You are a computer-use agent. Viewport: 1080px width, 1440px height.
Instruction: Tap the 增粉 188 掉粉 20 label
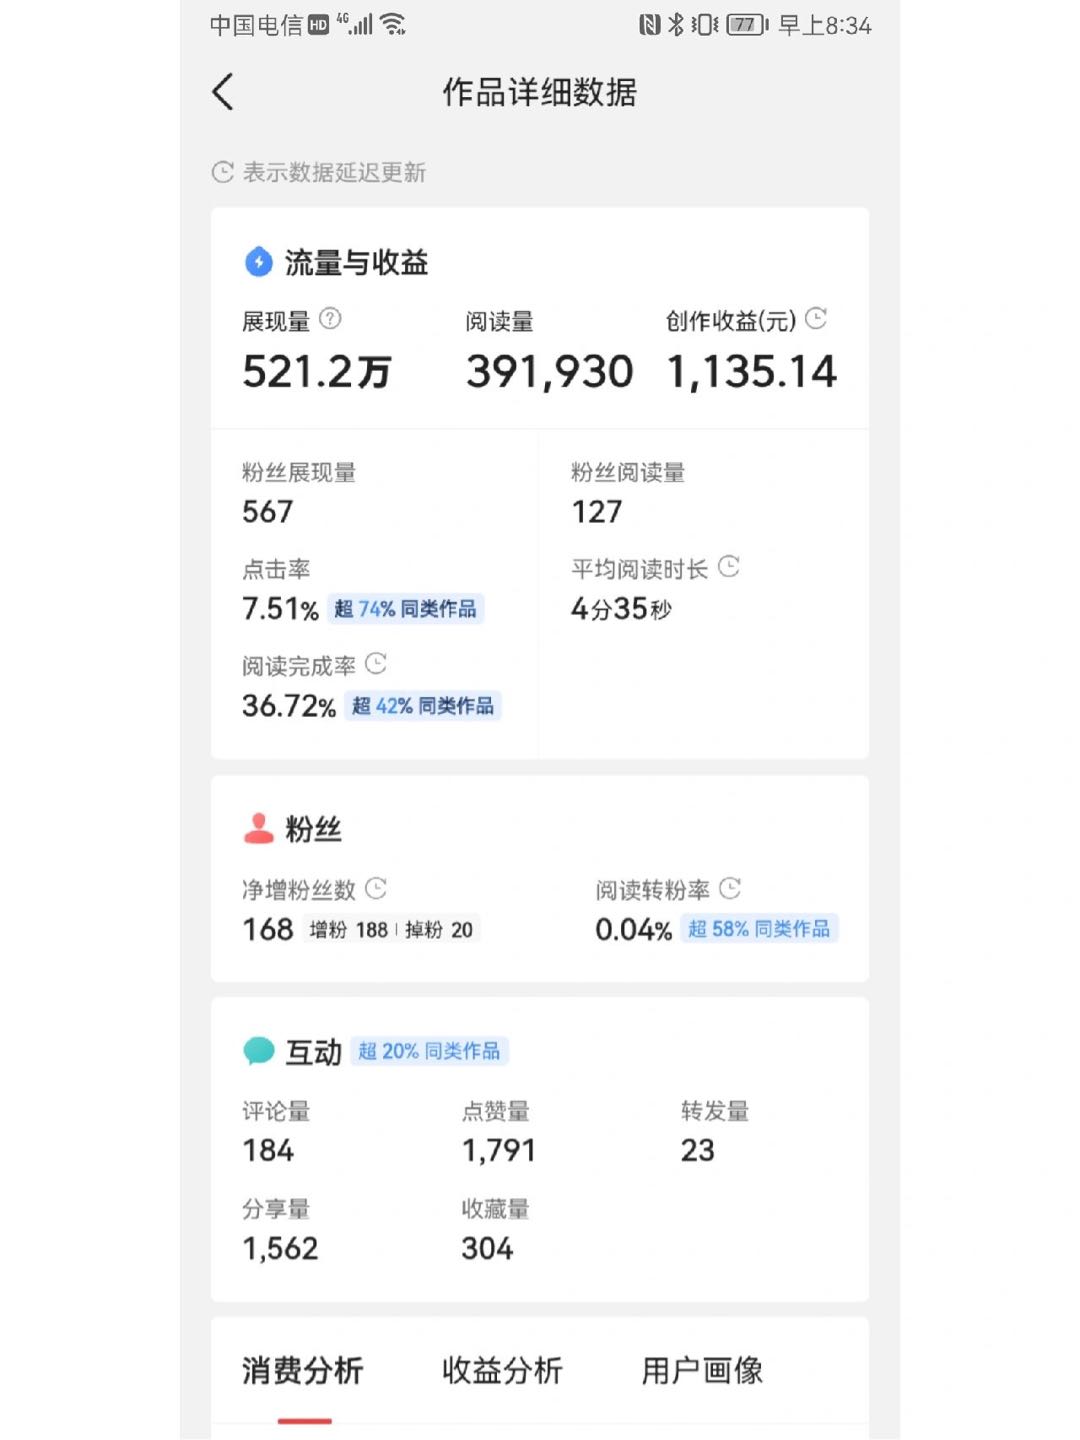[391, 930]
